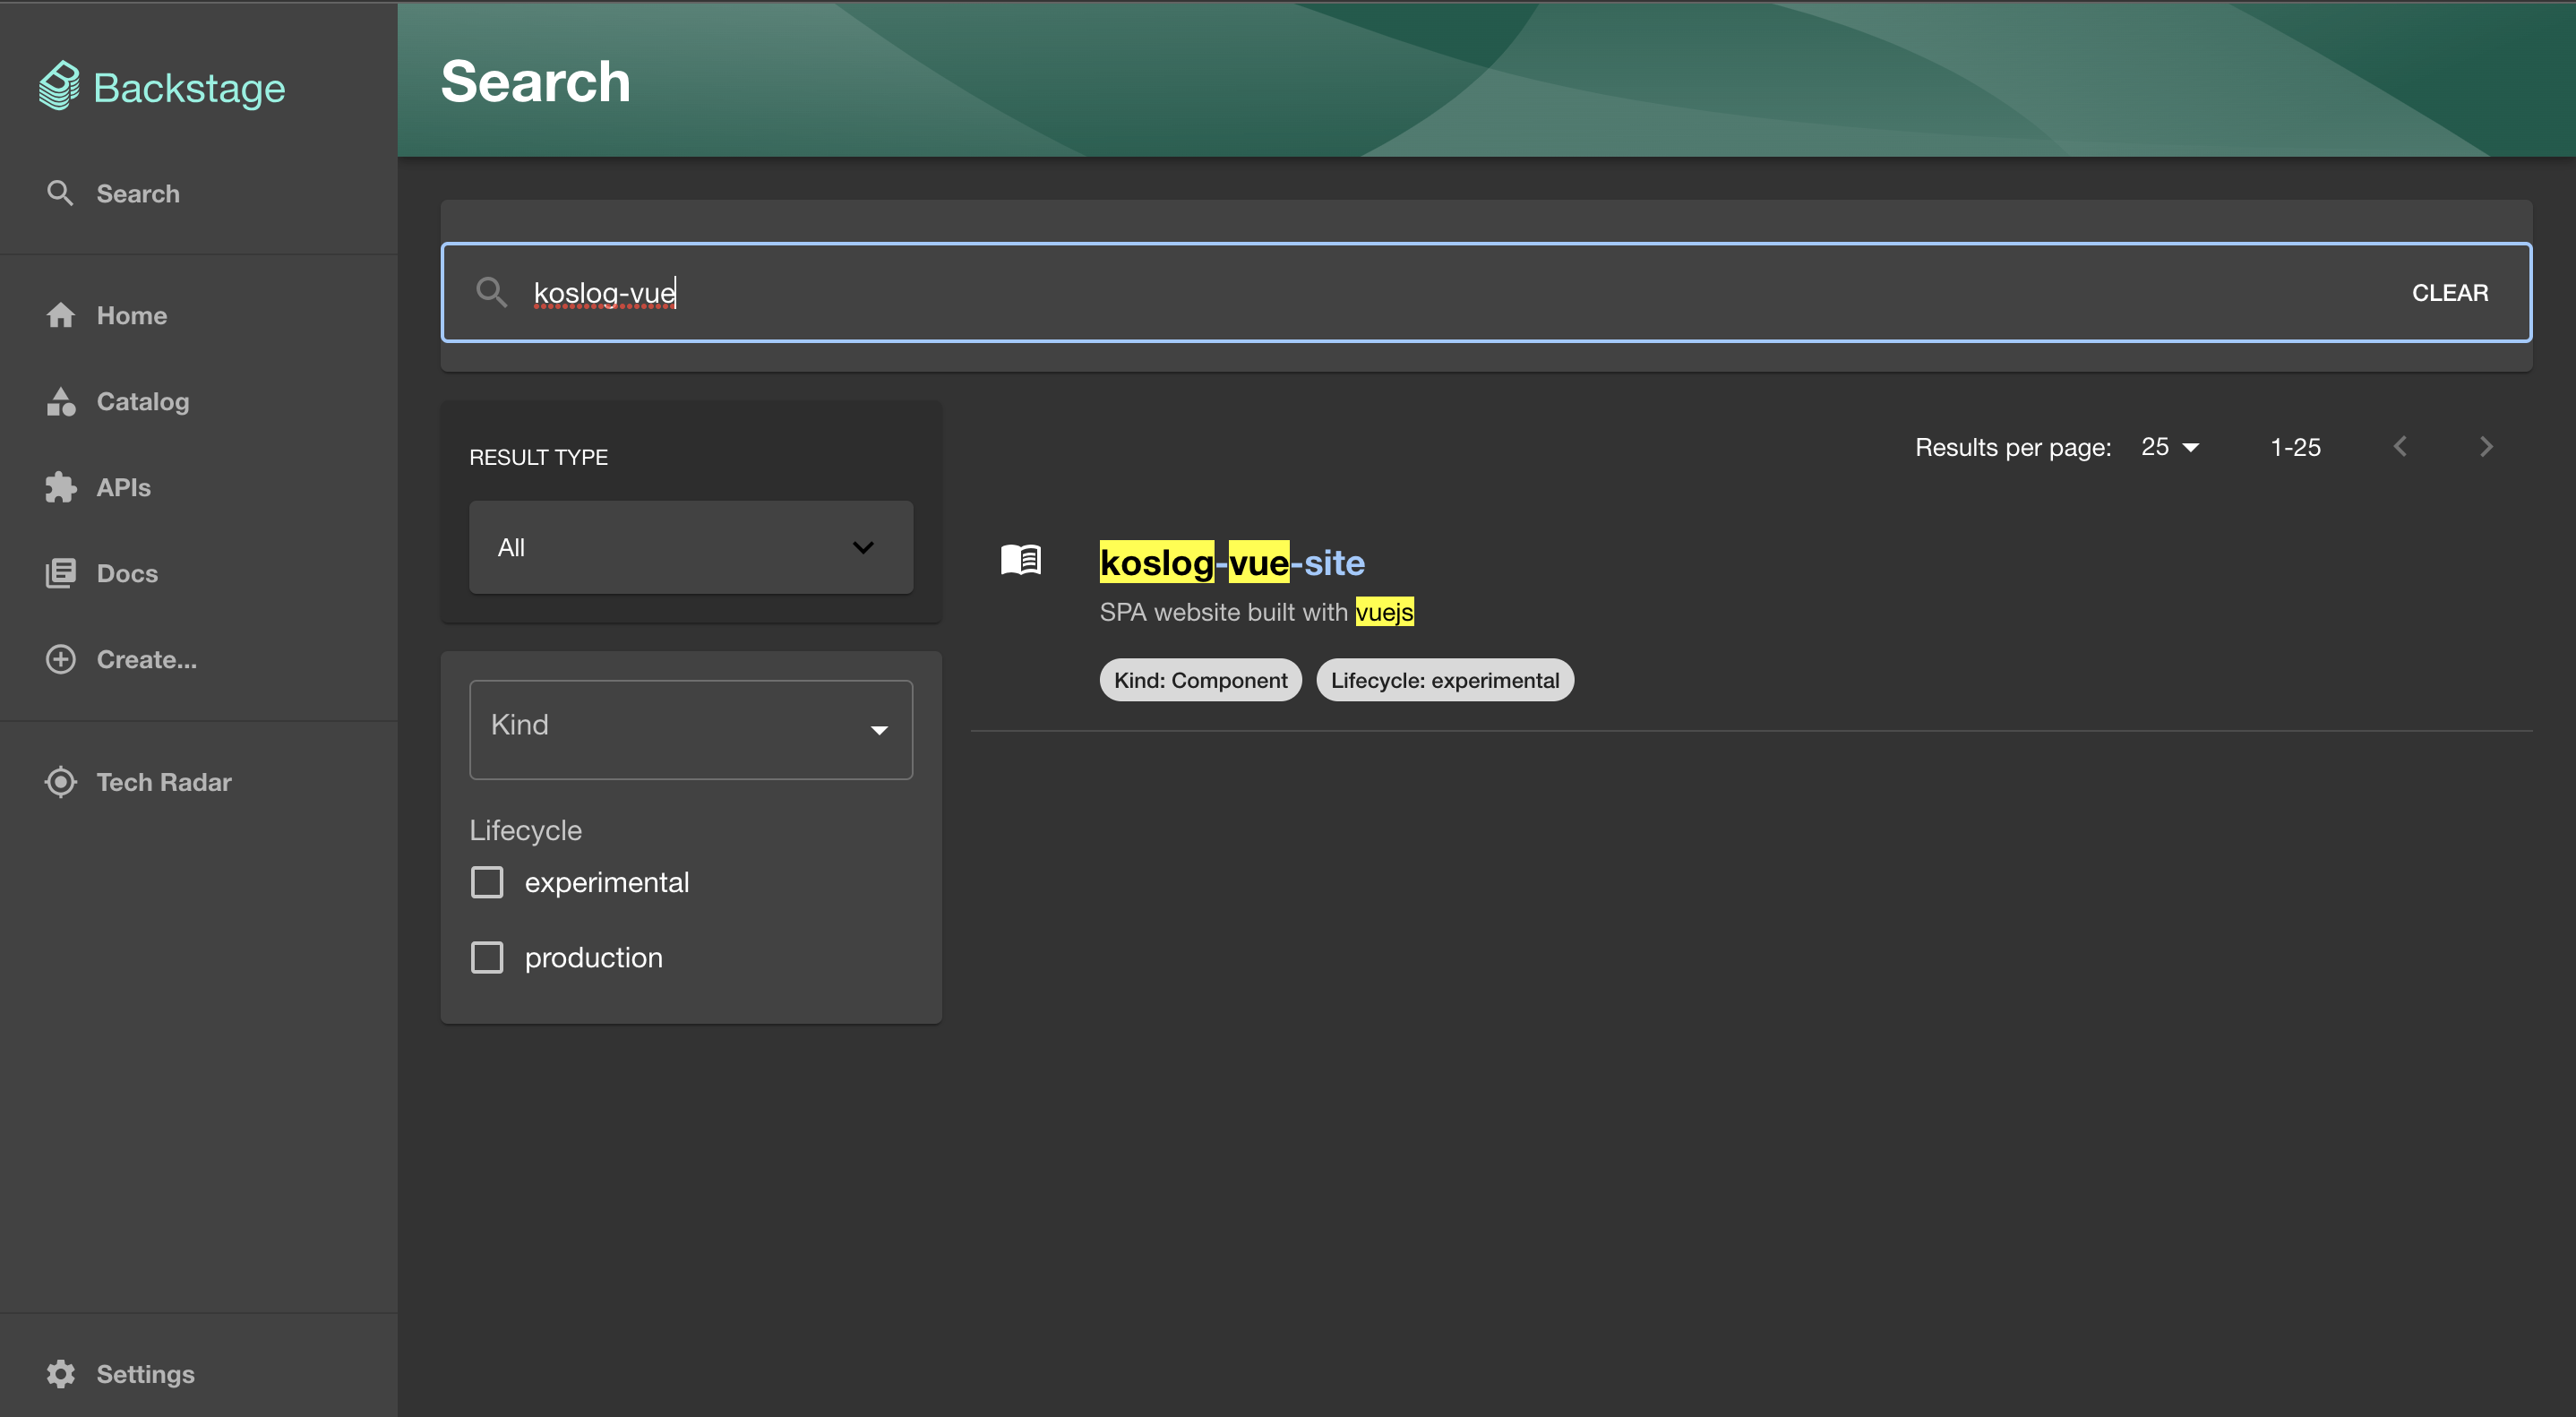
Task: Click the Settings sidebar icon
Action: click(x=61, y=1373)
